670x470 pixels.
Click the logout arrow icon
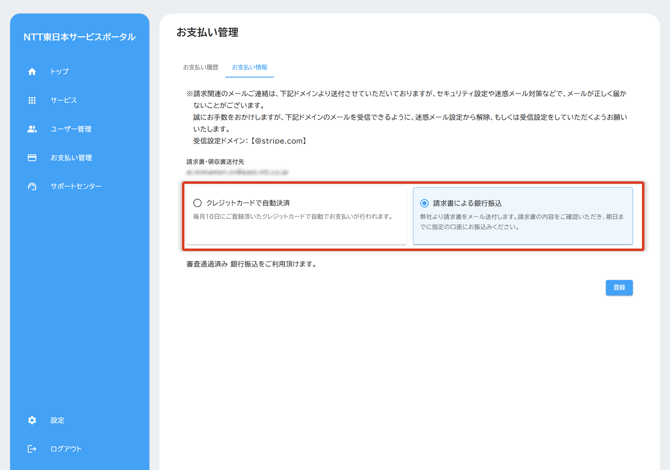(x=32, y=449)
